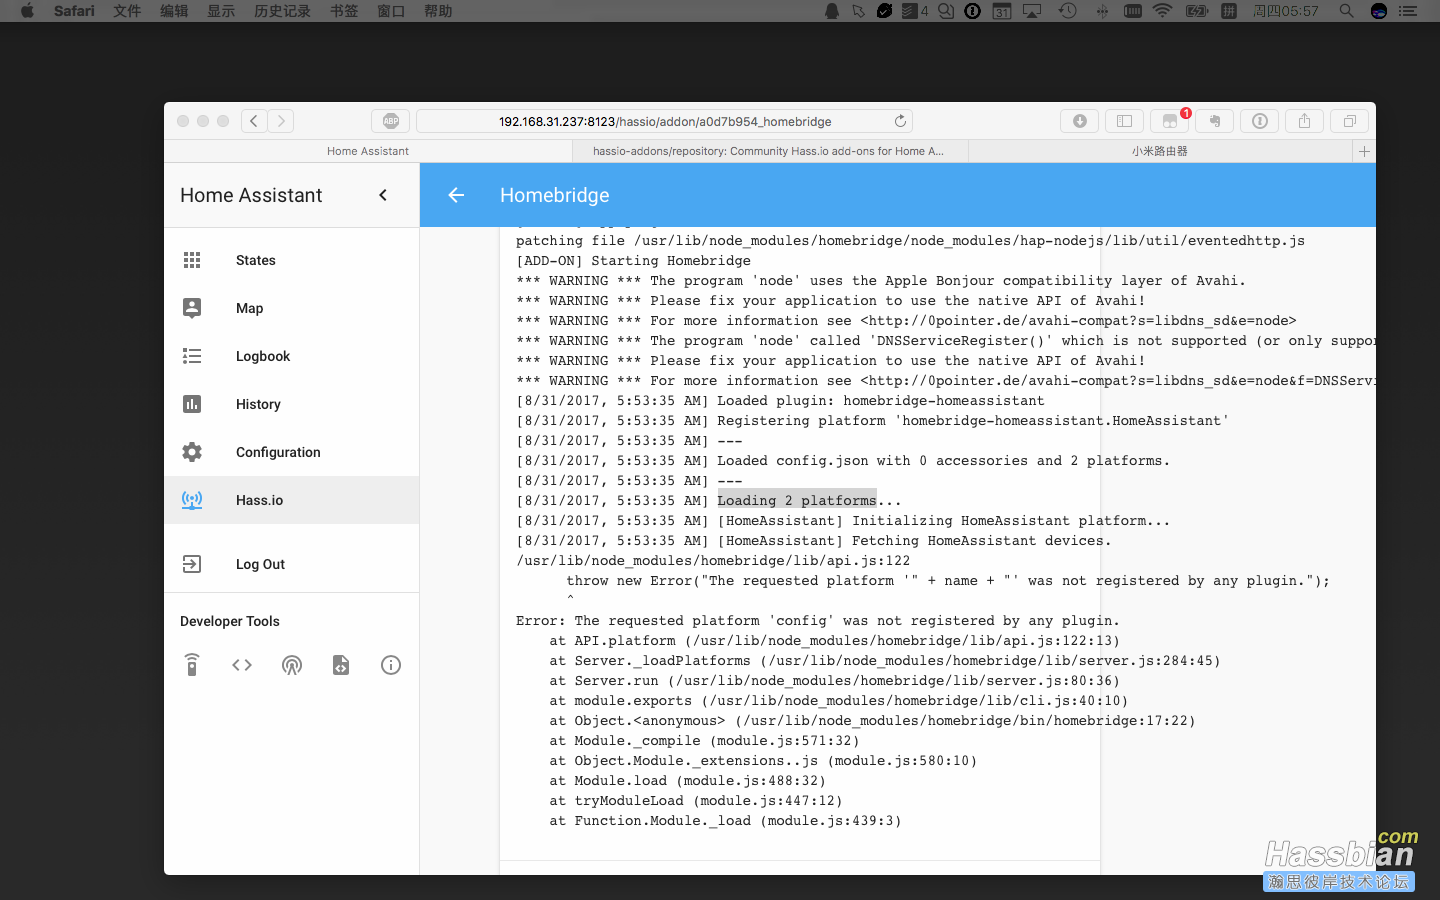Click the 1Password-style info circle toolbar icon
The width and height of the screenshot is (1440, 900).
[x=1260, y=121]
